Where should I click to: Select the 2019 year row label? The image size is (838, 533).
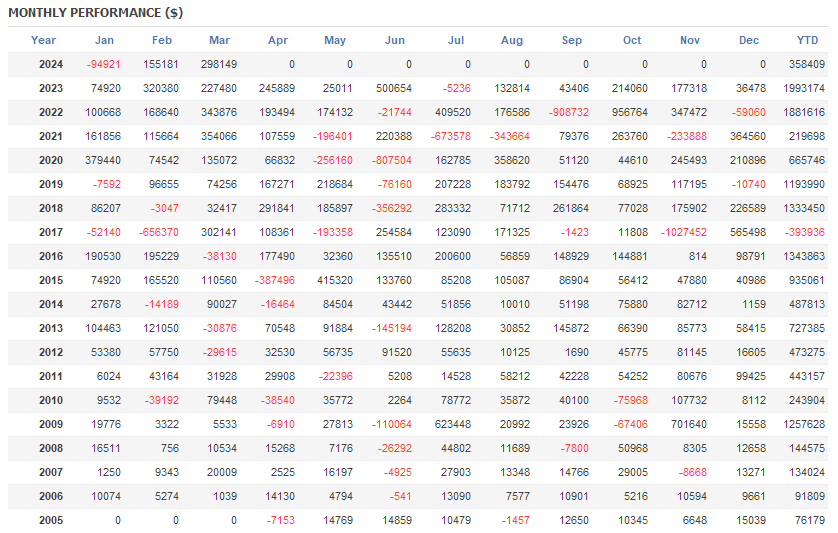tap(51, 184)
